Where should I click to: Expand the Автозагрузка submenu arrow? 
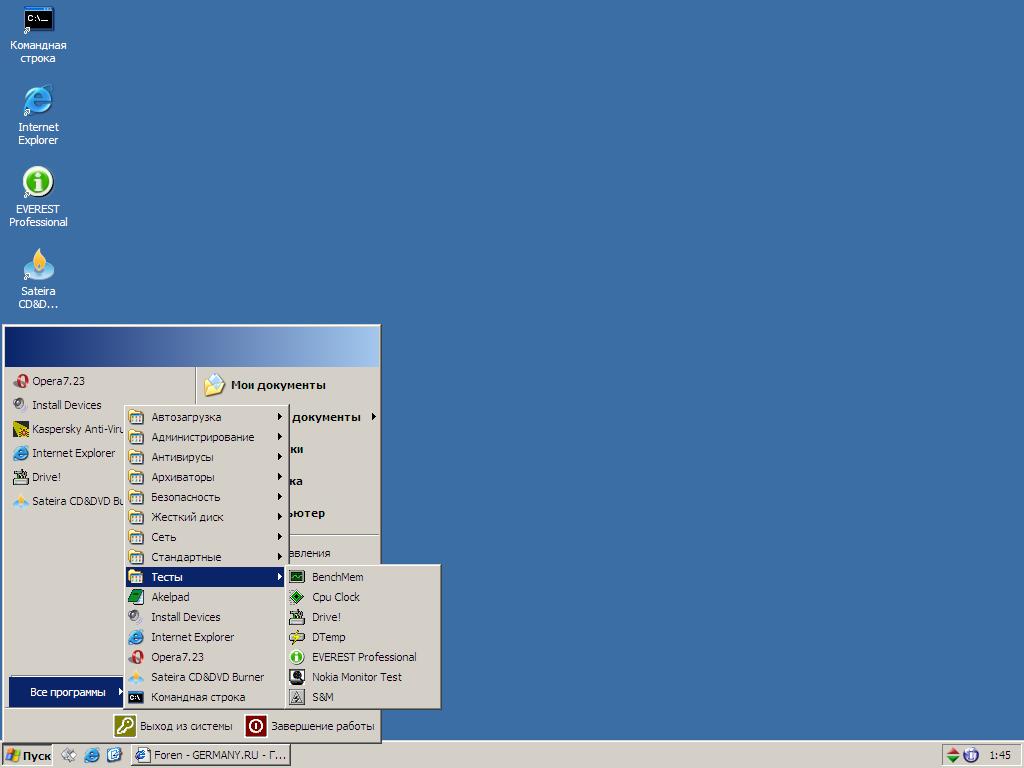point(280,417)
